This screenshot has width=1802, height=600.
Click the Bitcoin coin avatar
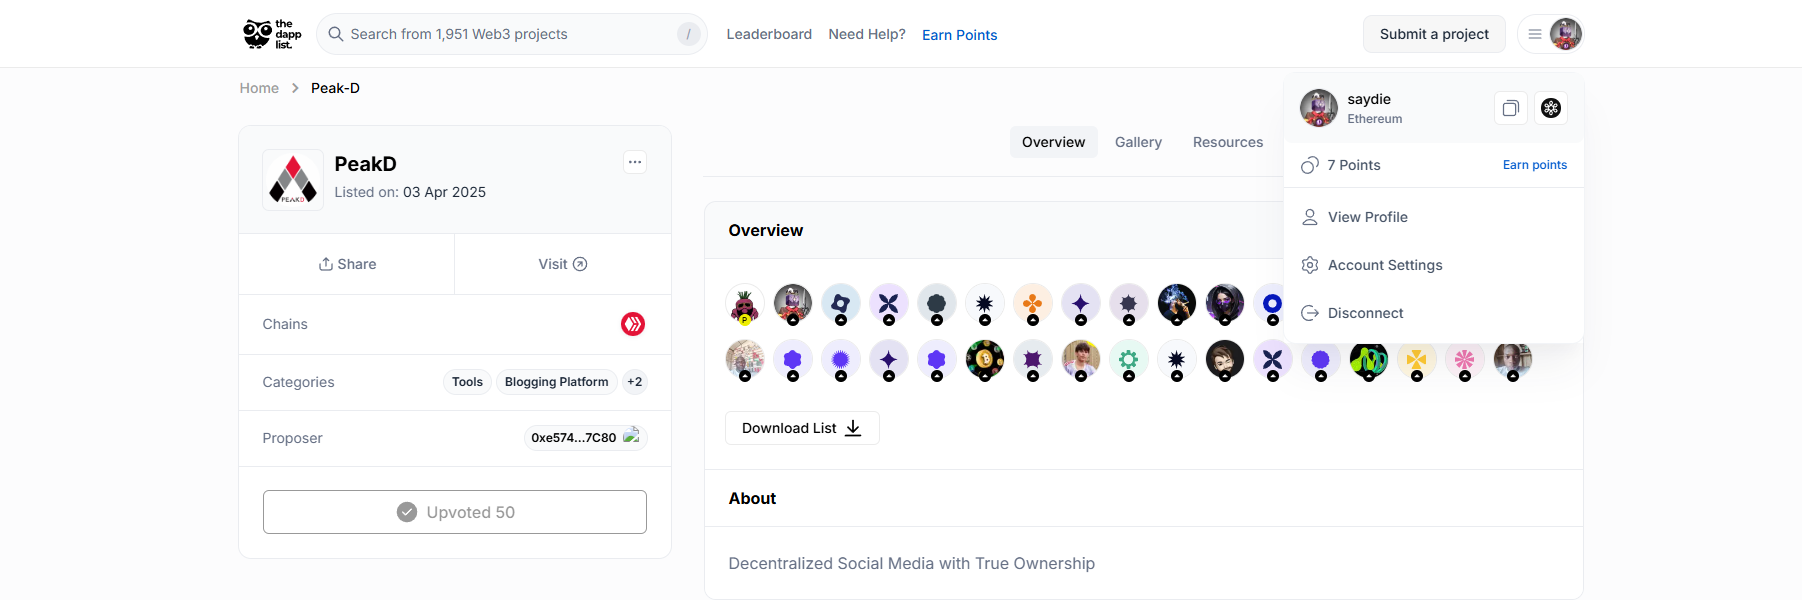point(985,360)
